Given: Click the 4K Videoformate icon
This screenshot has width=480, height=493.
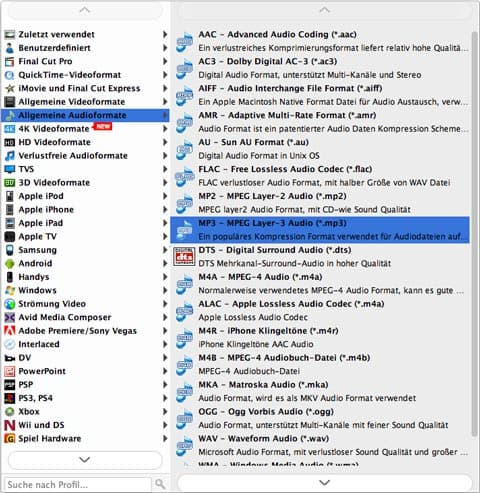Looking at the screenshot, I should [10, 129].
